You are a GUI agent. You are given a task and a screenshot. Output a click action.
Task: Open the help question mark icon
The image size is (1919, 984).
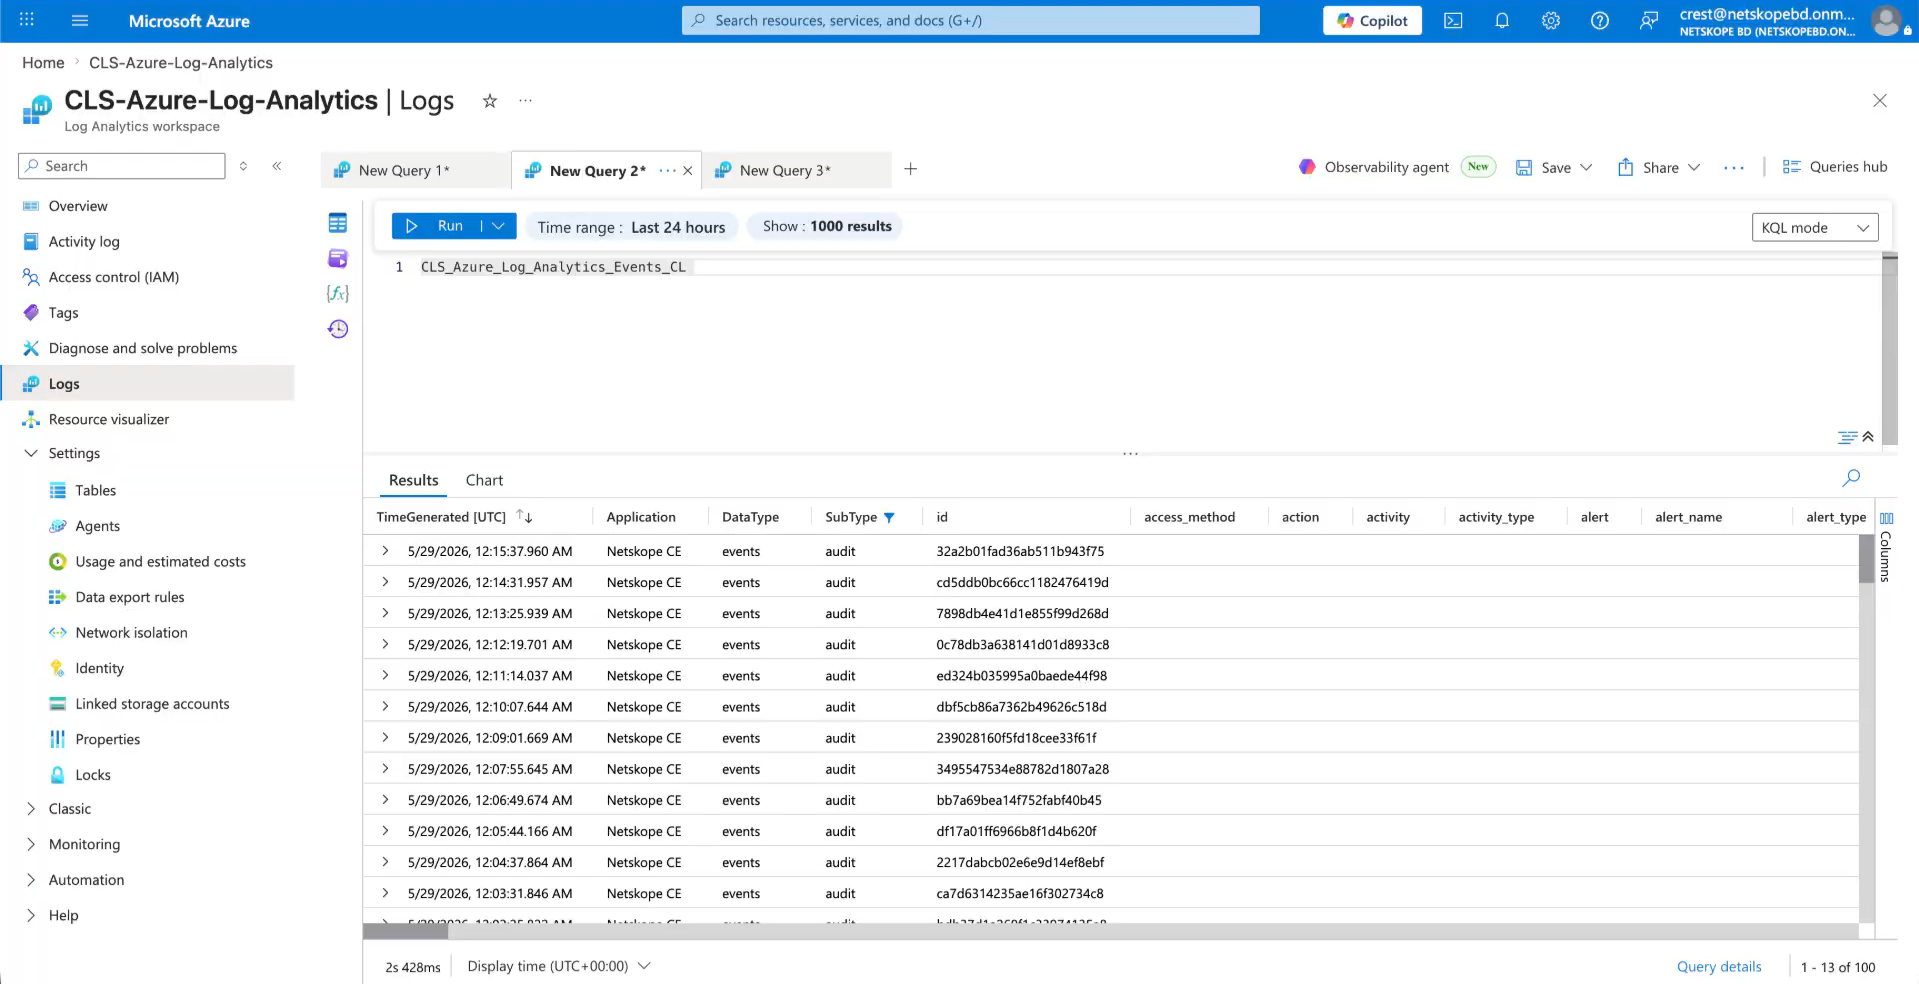click(x=1600, y=21)
